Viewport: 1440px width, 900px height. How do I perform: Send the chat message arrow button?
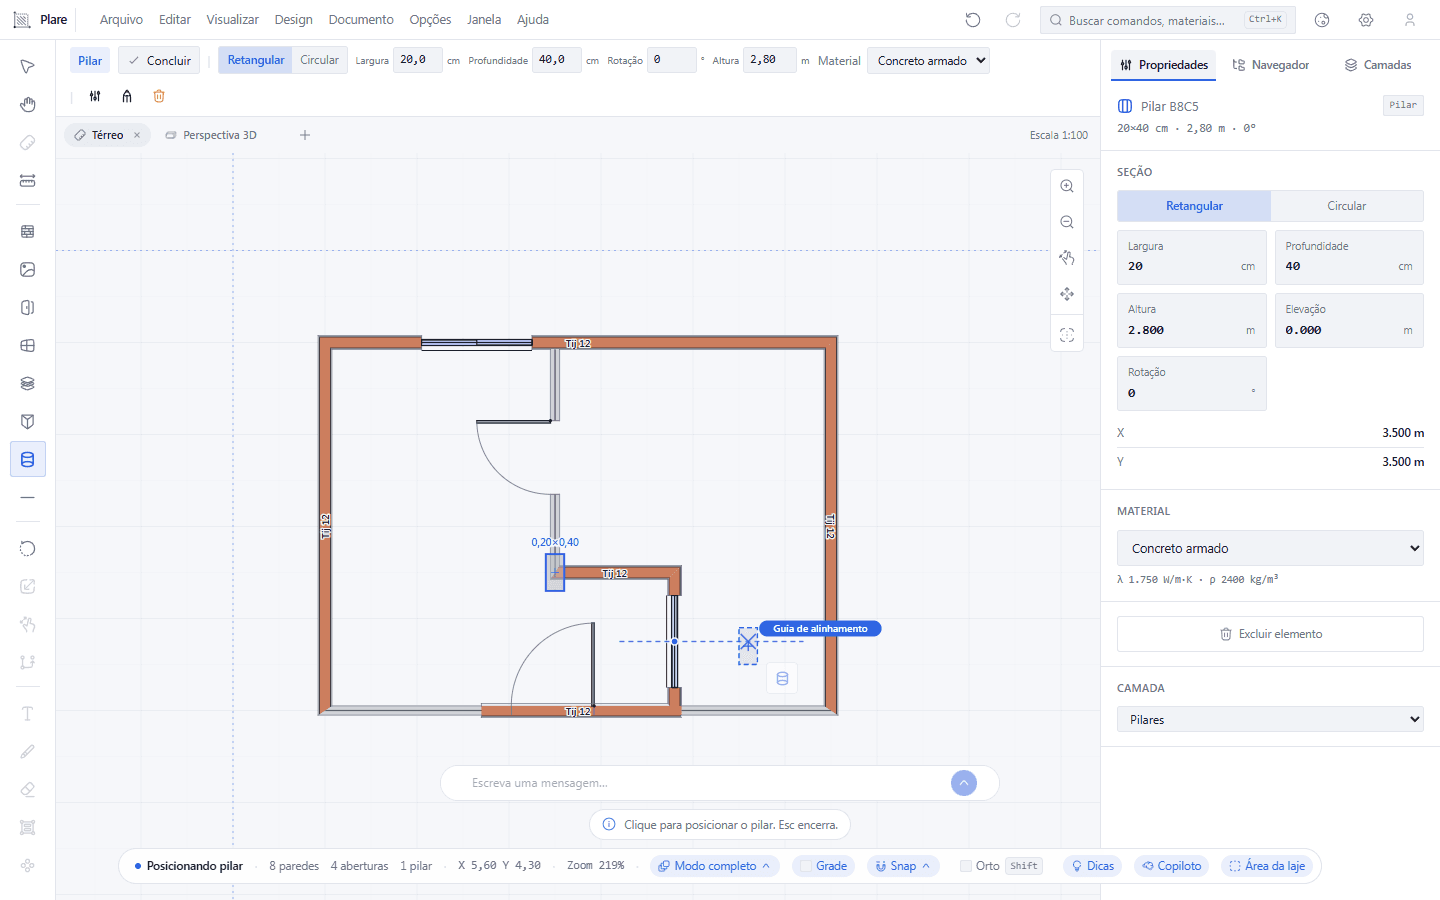pos(964,783)
